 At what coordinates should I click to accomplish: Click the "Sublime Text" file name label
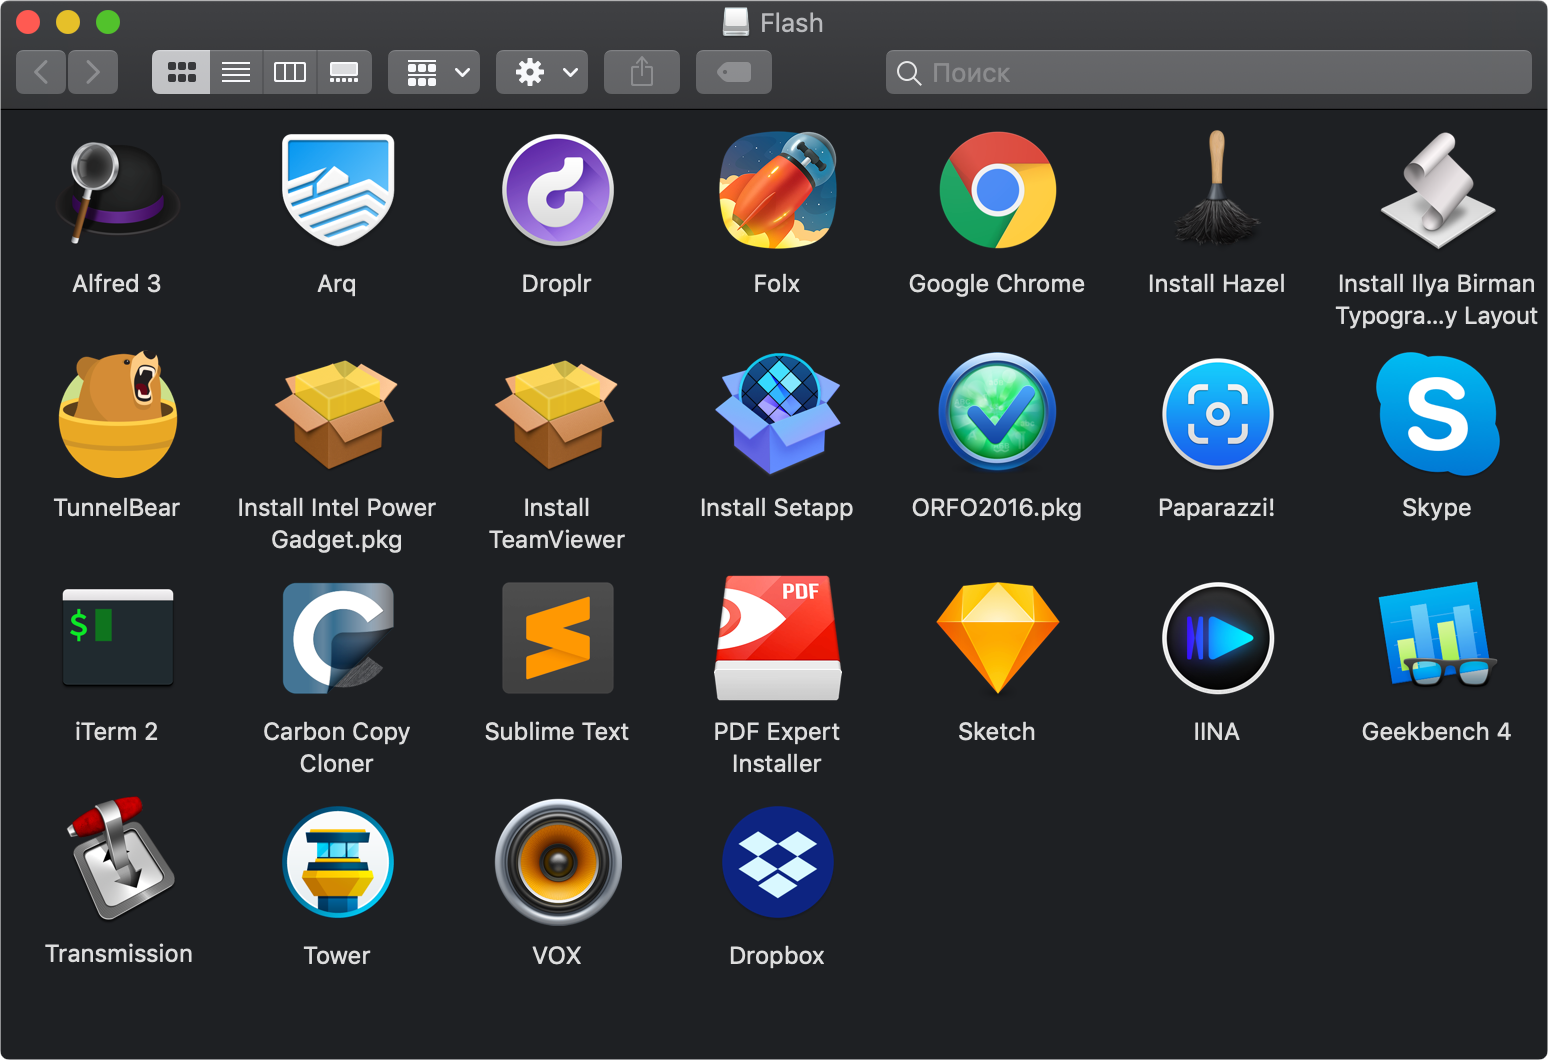[x=557, y=732]
